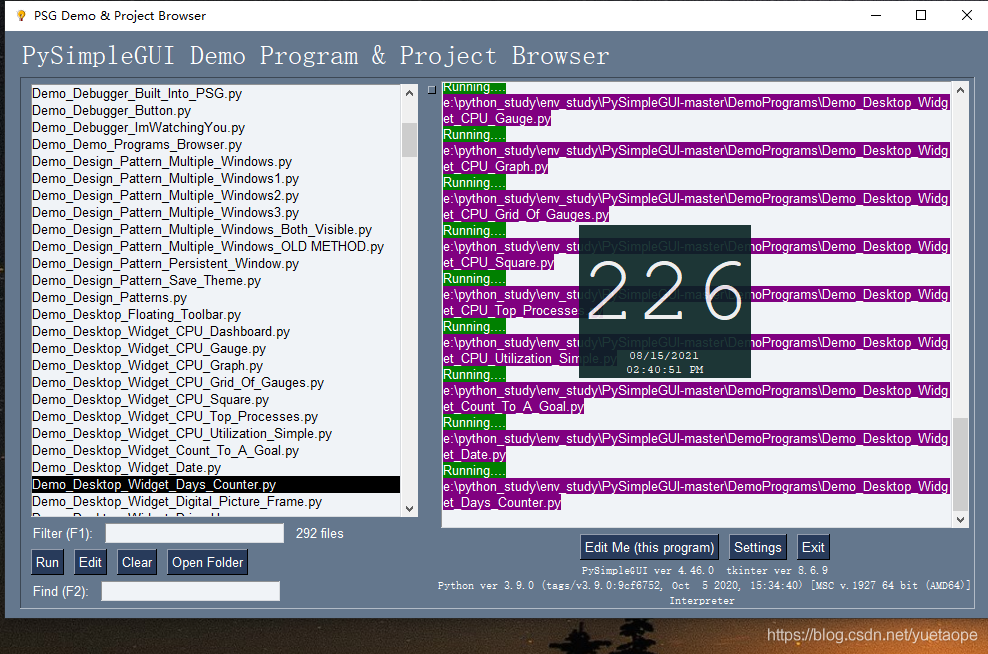Open the Settings button
Viewport: 988px width, 654px height.
click(x=757, y=547)
